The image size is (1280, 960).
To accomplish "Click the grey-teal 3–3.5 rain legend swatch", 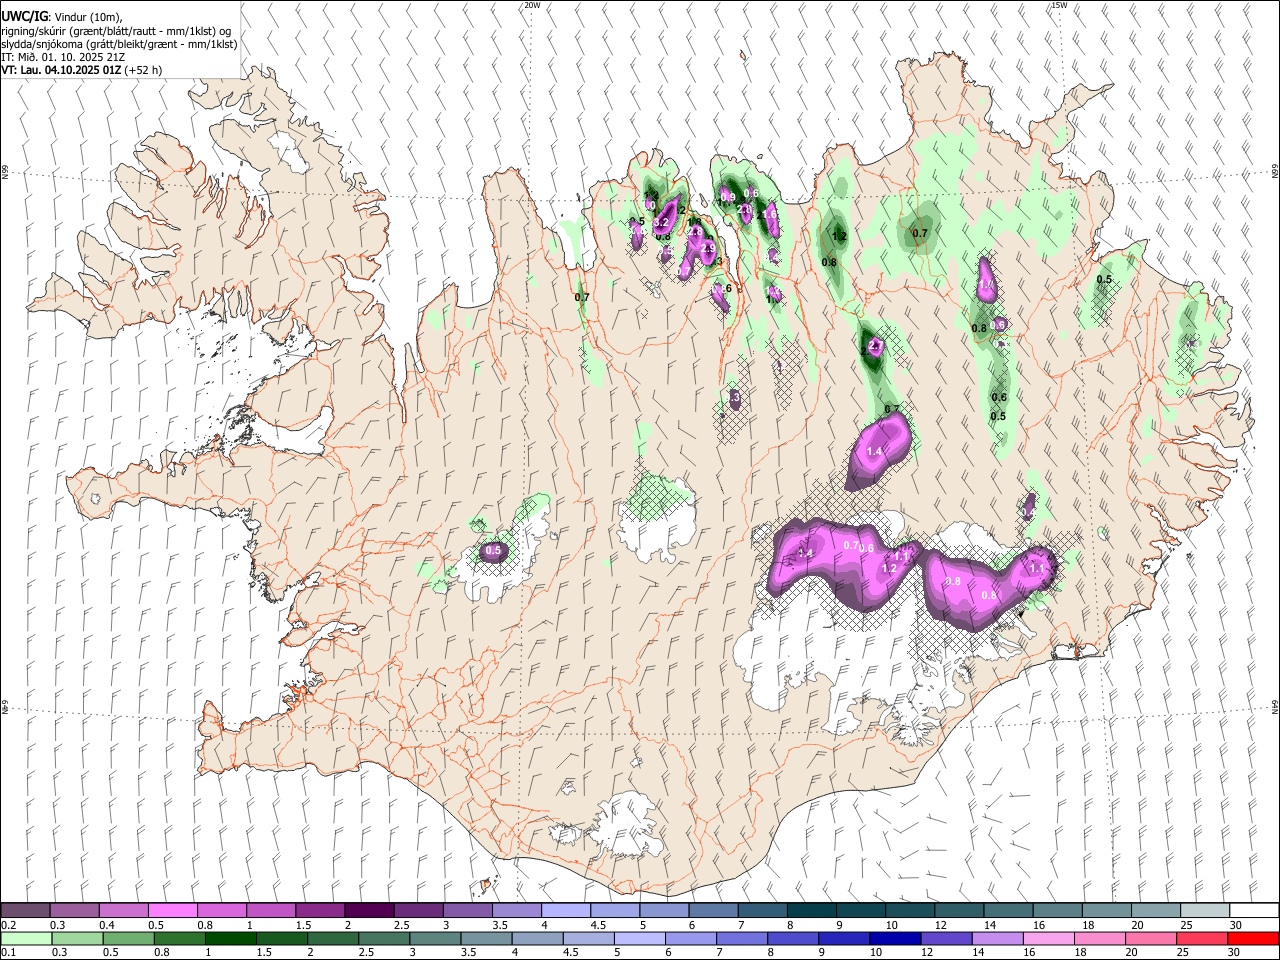I will click(x=435, y=938).
